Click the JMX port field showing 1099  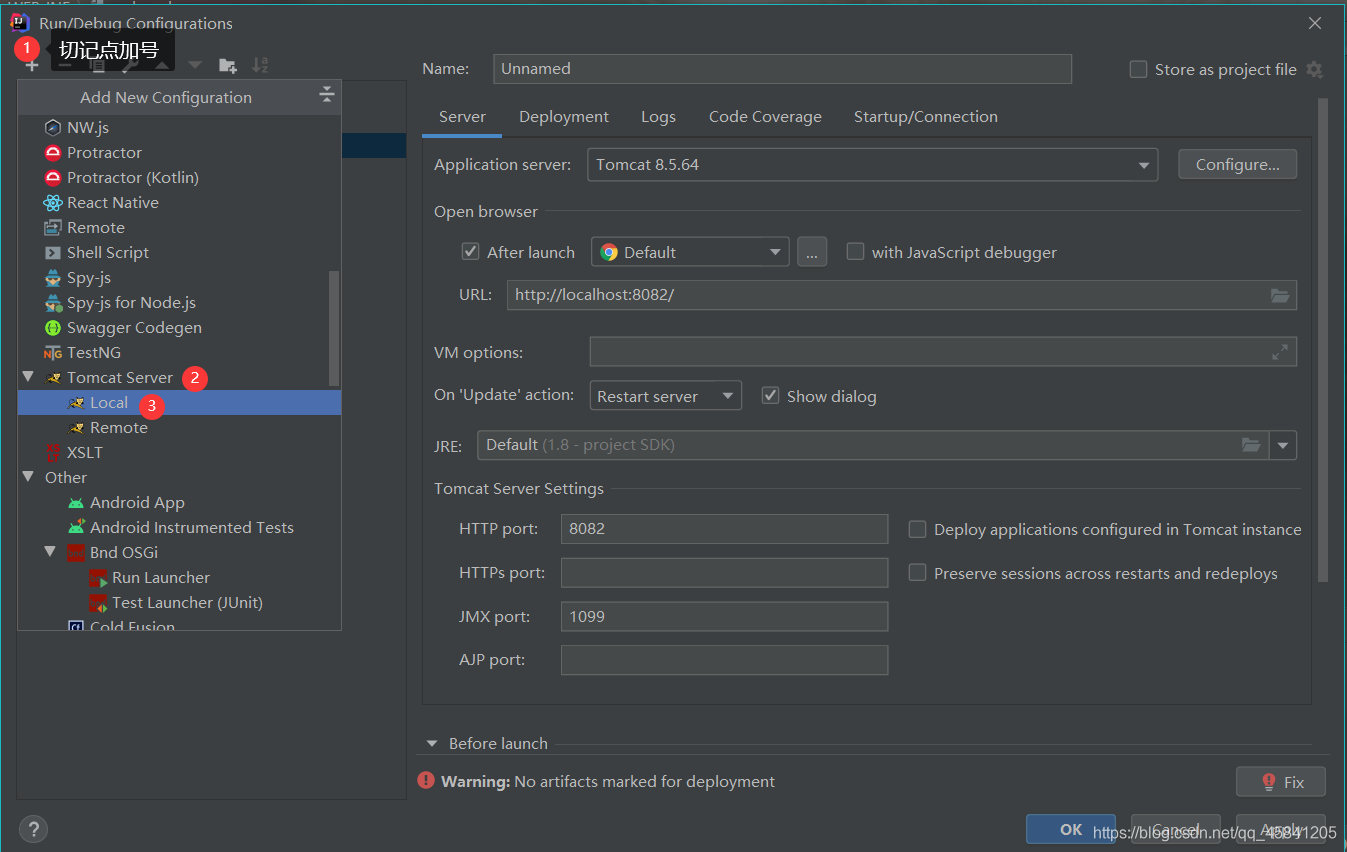[x=725, y=617]
